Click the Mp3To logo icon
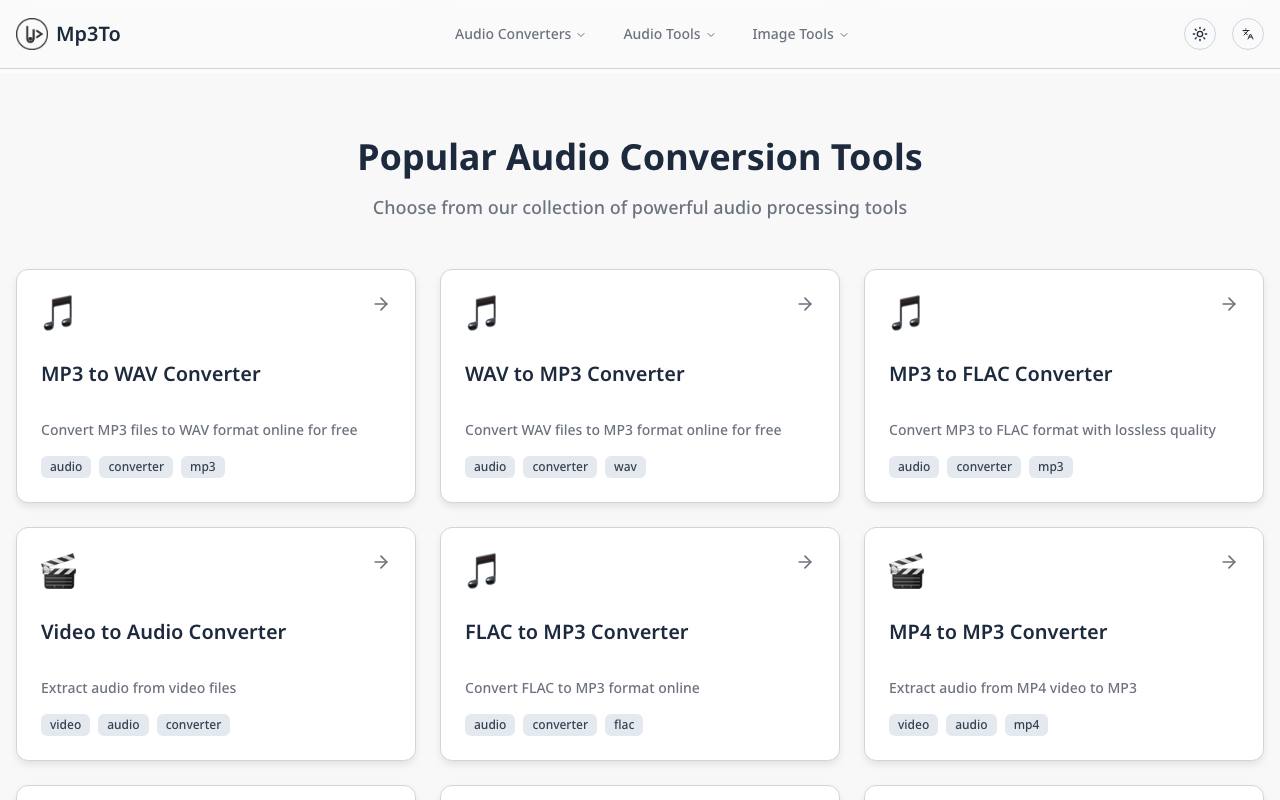Viewport: 1280px width, 800px height. [32, 34]
